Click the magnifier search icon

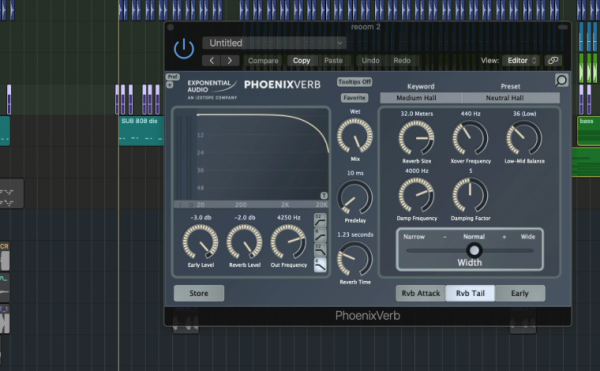(x=561, y=80)
